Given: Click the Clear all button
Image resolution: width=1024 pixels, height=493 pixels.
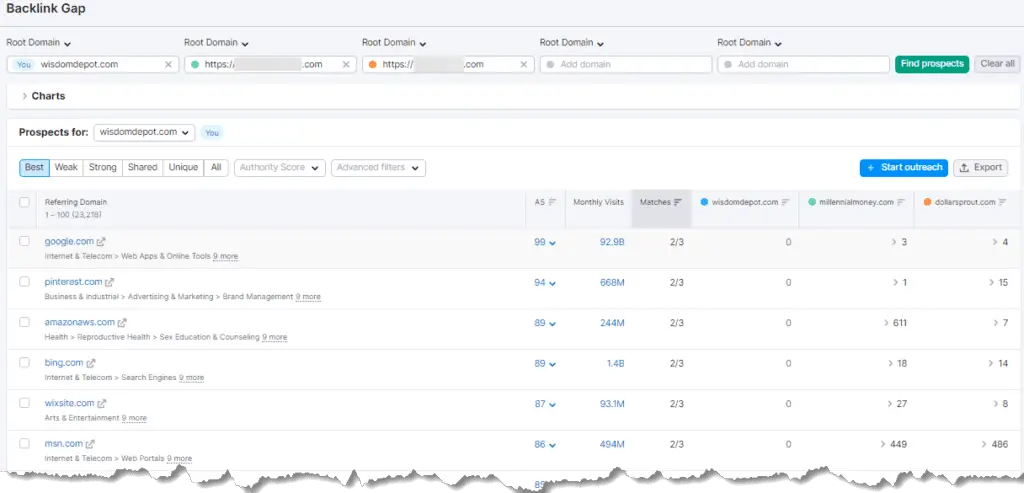Looking at the screenshot, I should [x=997, y=64].
